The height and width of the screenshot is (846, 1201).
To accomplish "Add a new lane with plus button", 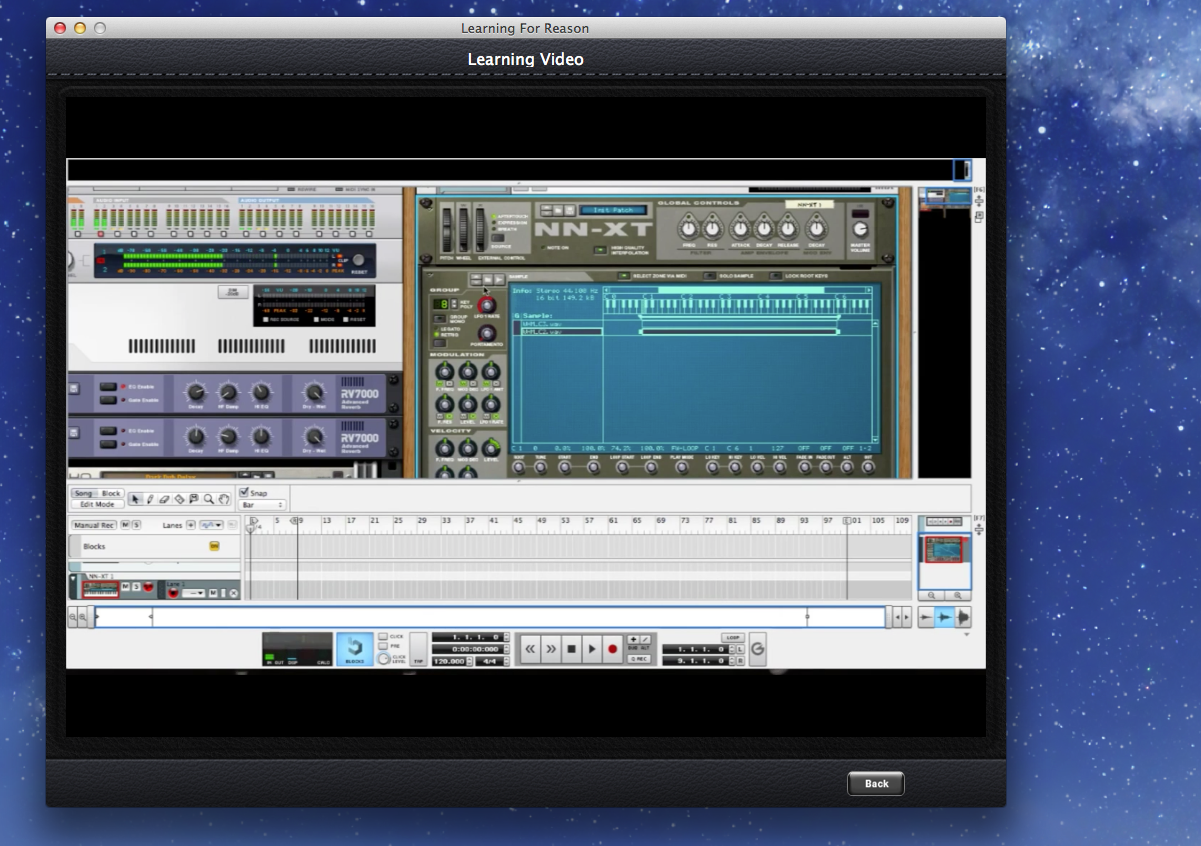I will click(190, 525).
